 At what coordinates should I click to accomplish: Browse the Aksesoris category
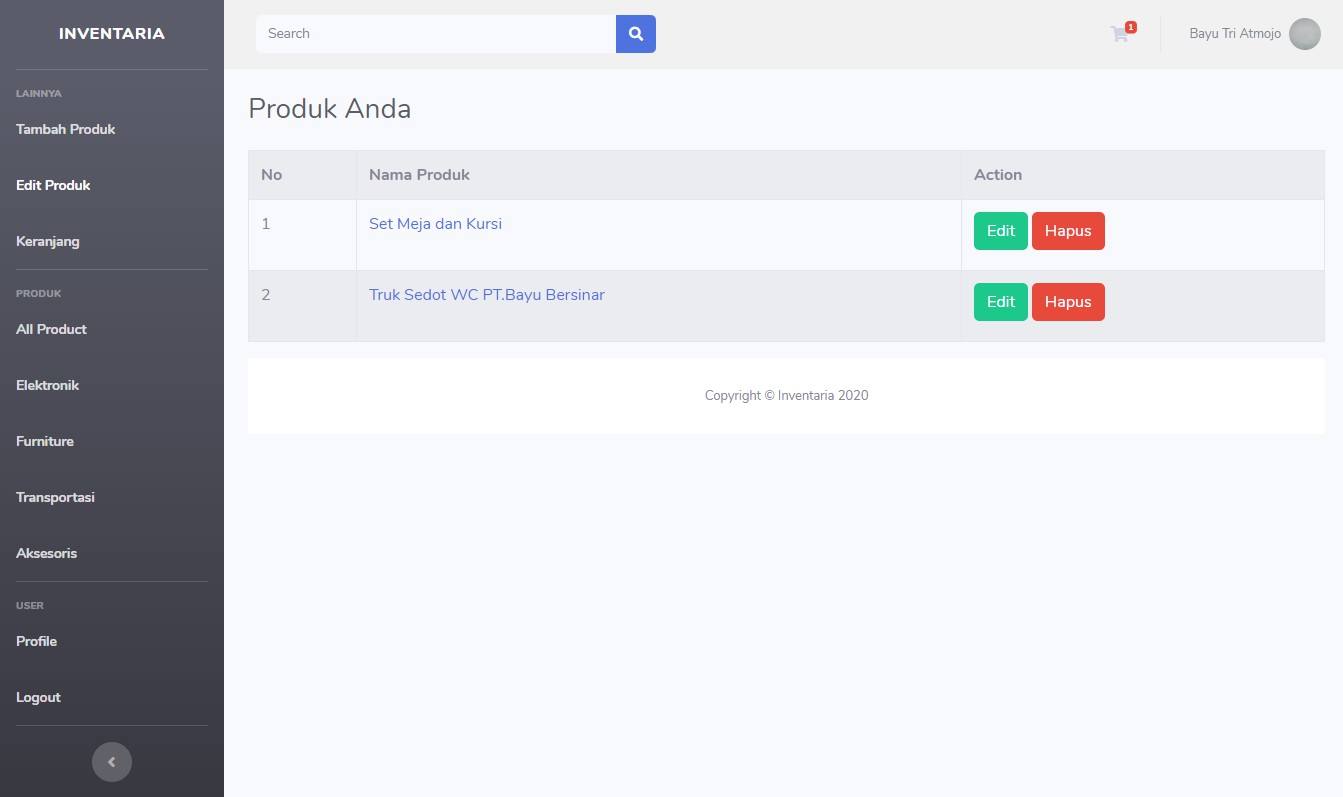point(46,553)
